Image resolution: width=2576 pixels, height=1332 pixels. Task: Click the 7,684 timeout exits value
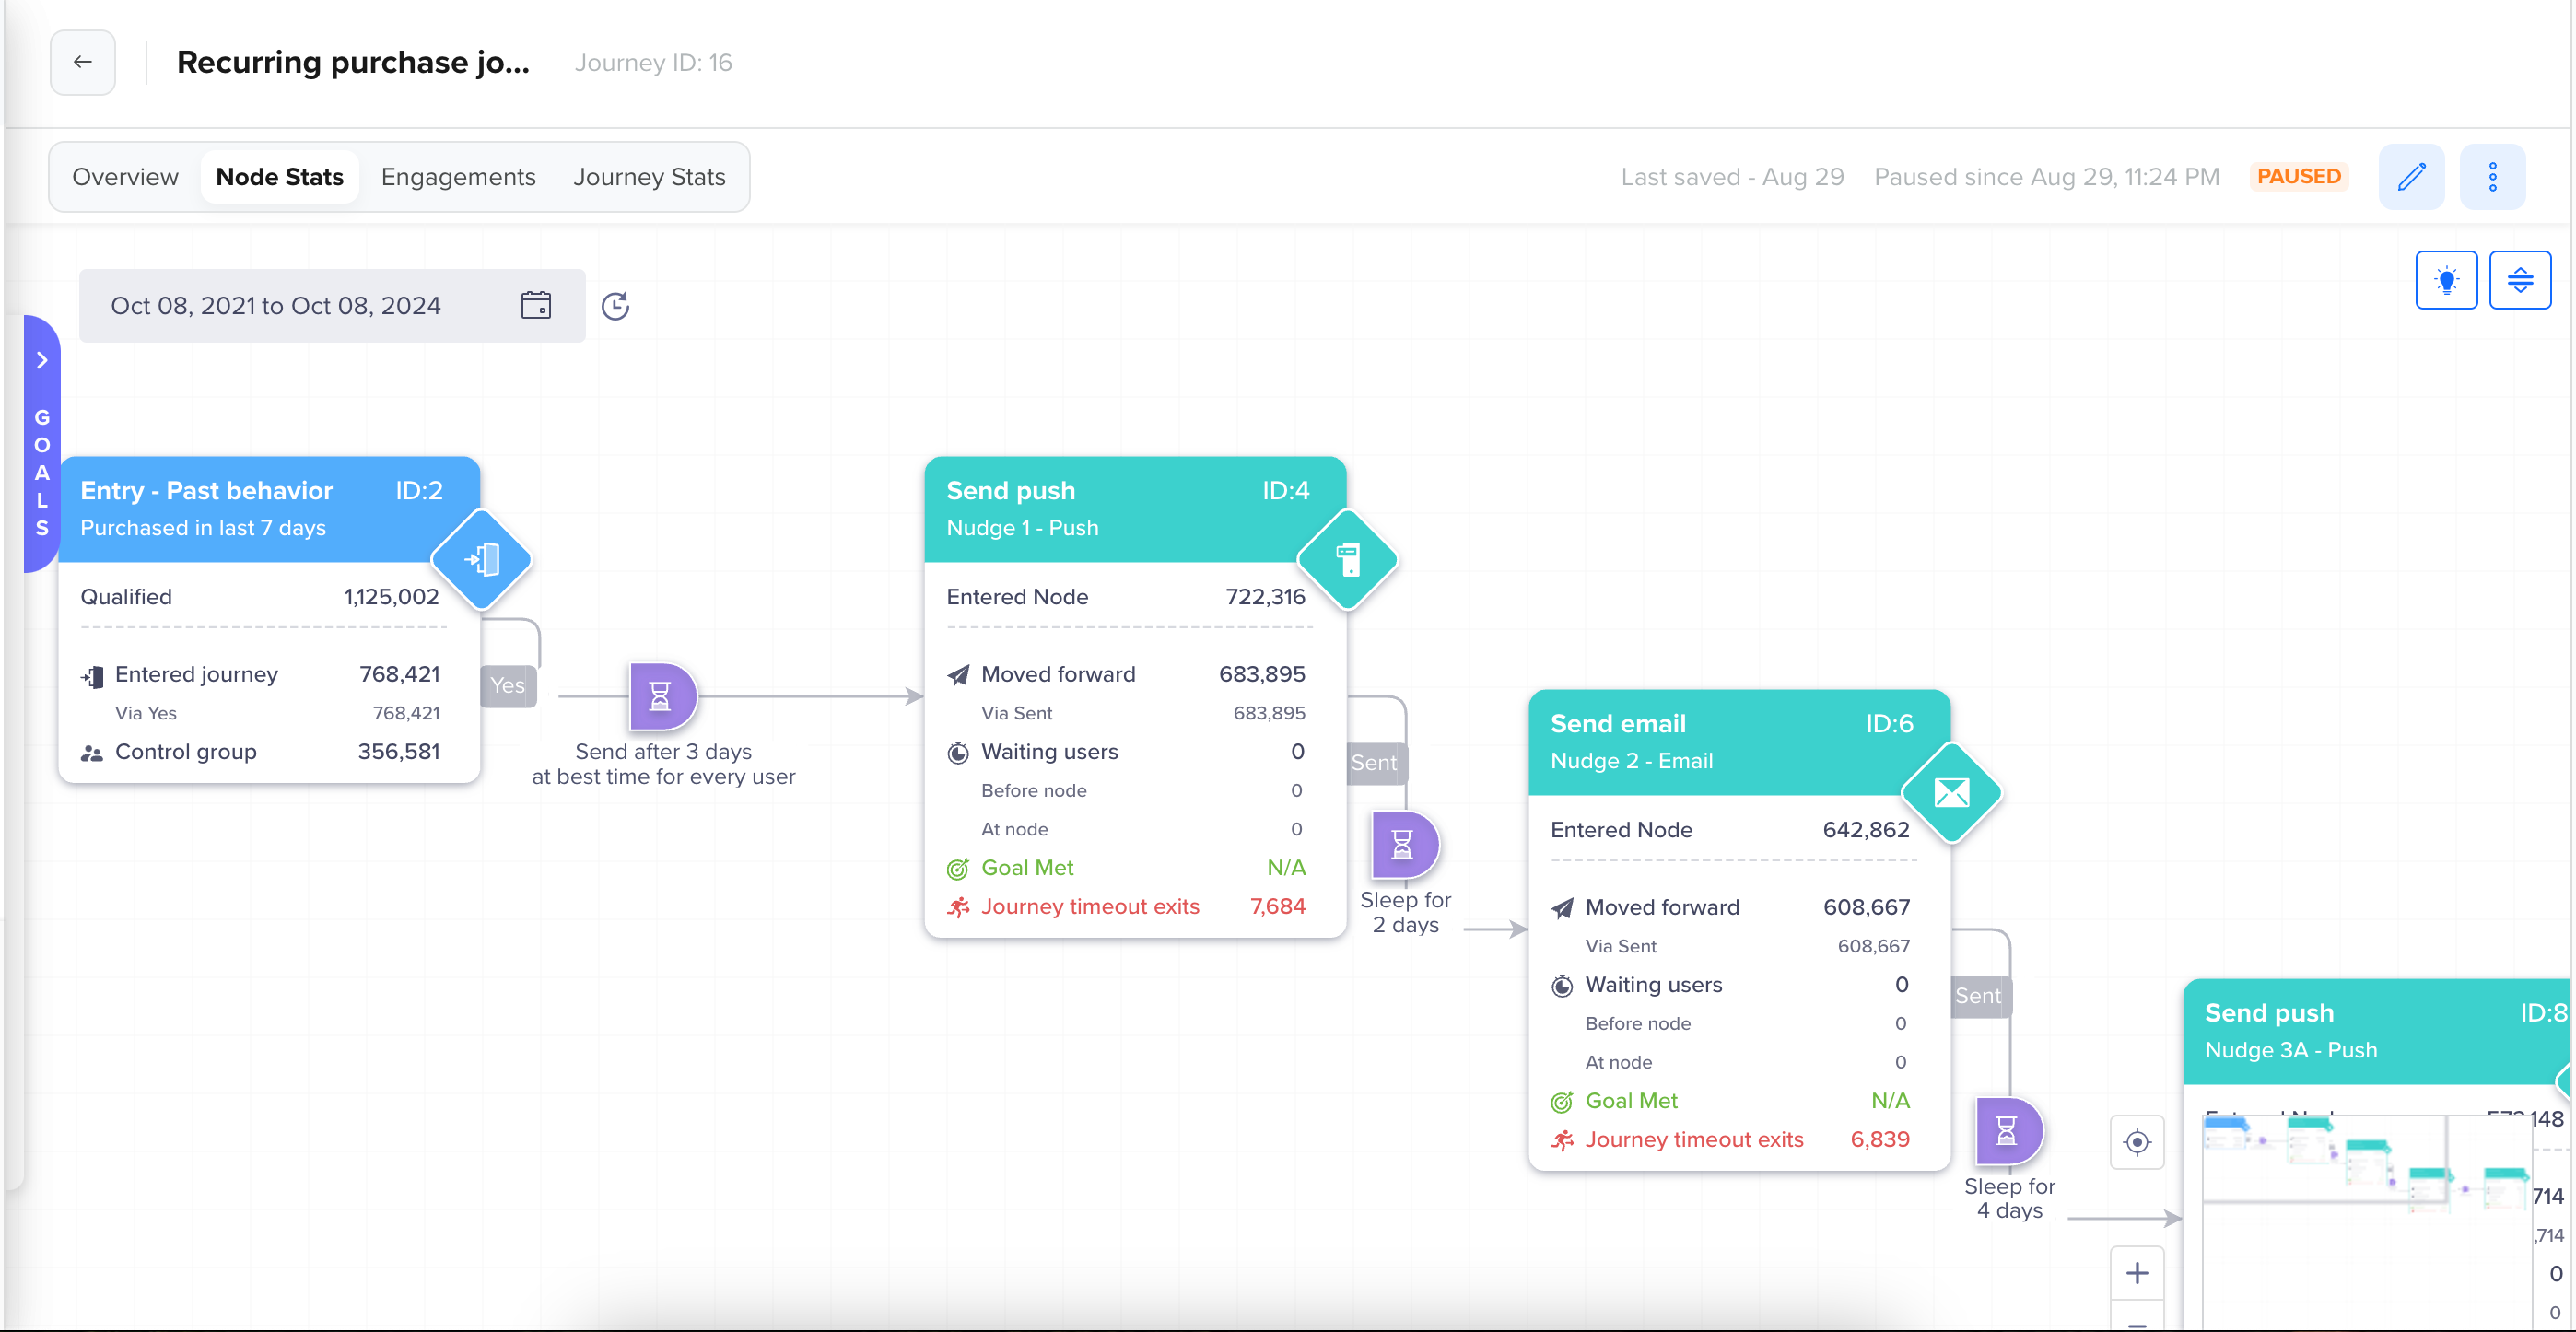[x=1277, y=907]
